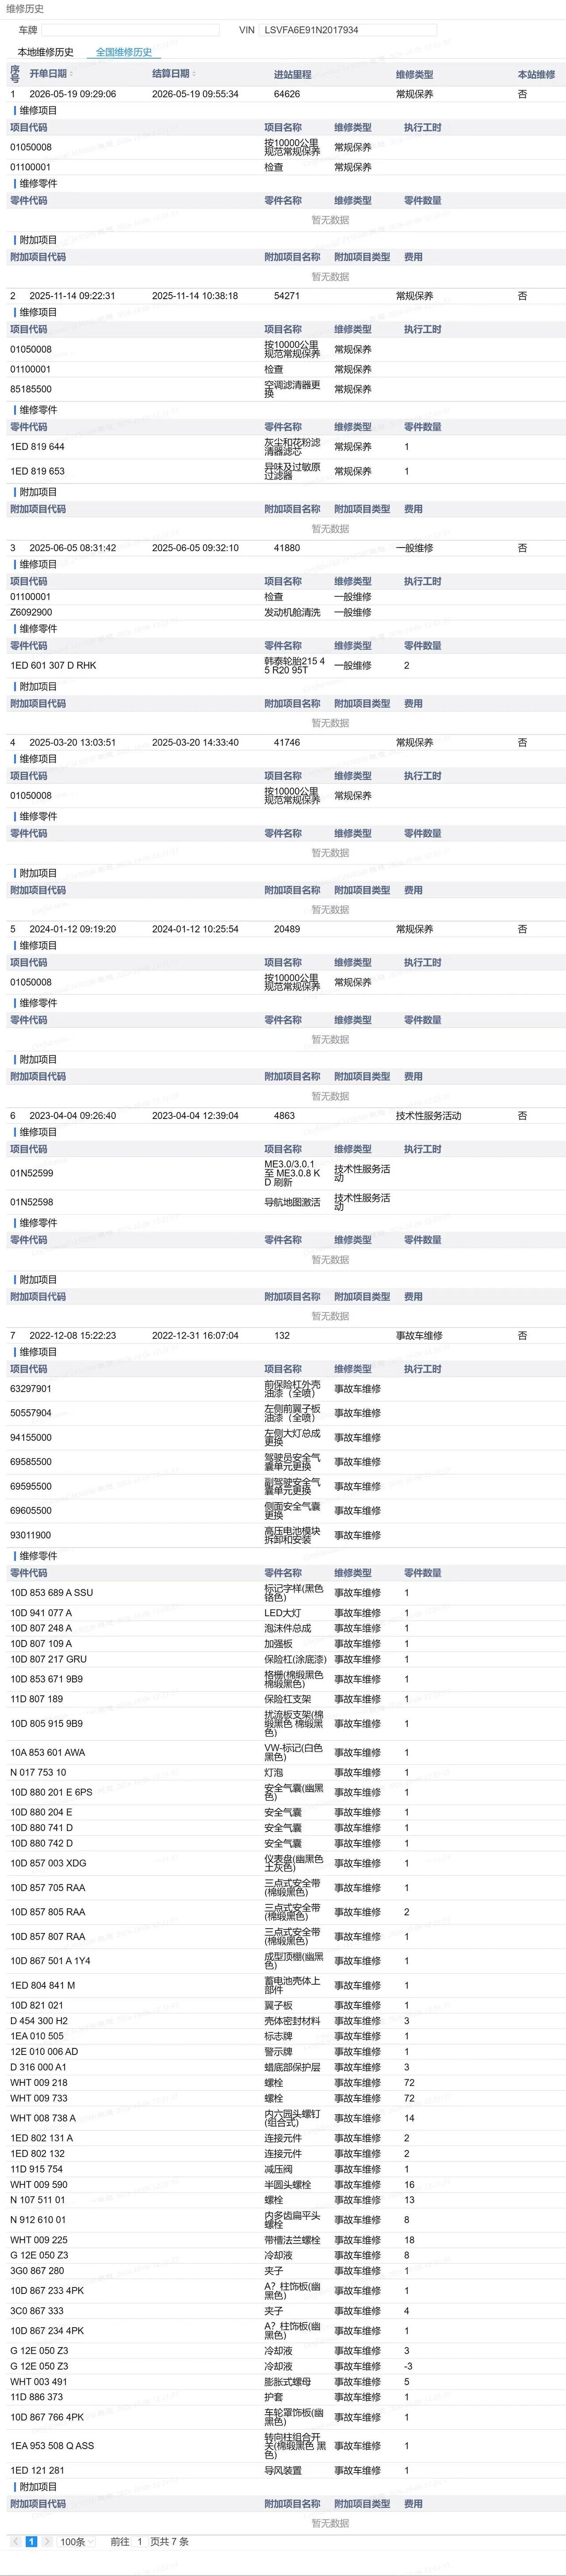The height and width of the screenshot is (2576, 566).
Task: Go to next page arrow
Action: 46,2541
